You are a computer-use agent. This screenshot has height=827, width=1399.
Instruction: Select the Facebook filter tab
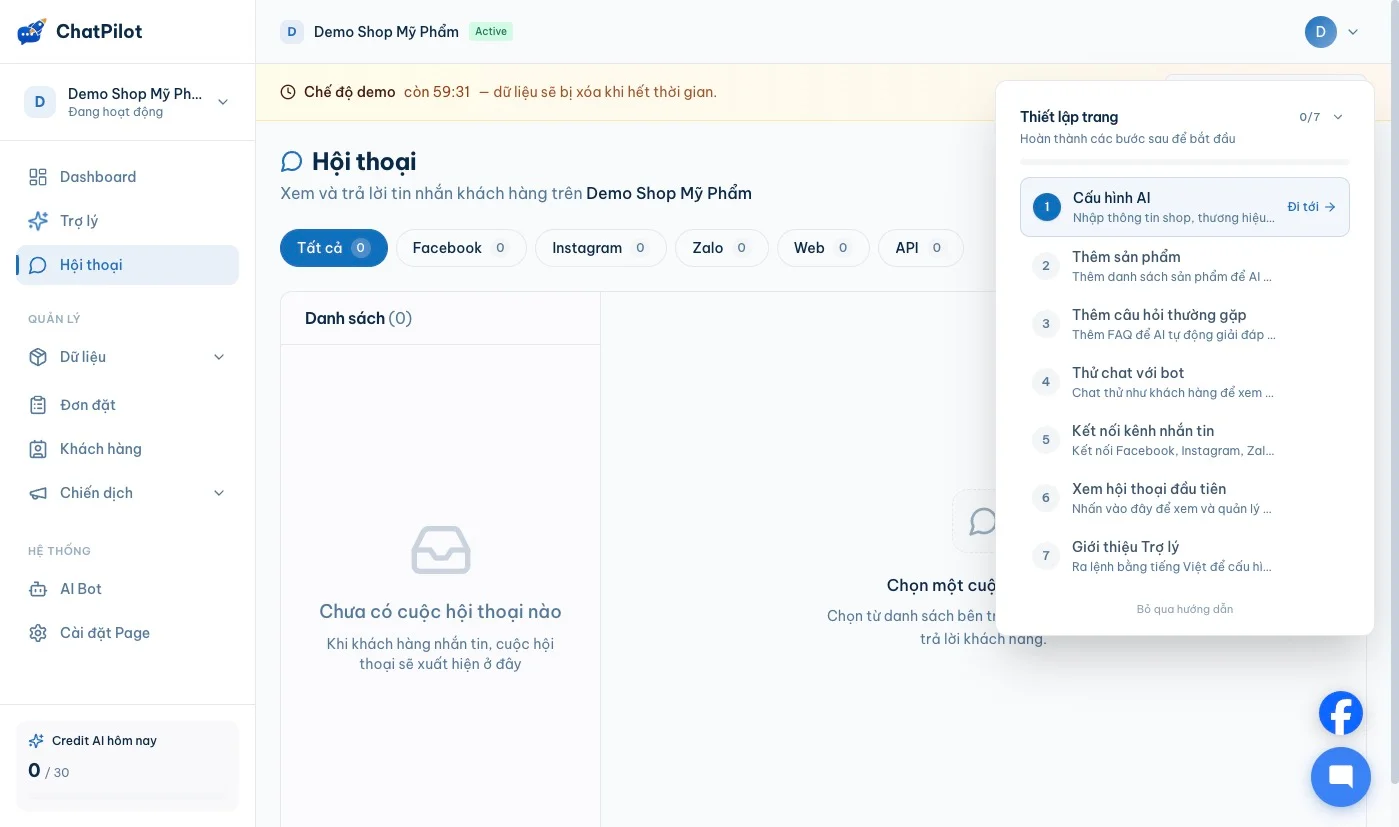(x=461, y=248)
